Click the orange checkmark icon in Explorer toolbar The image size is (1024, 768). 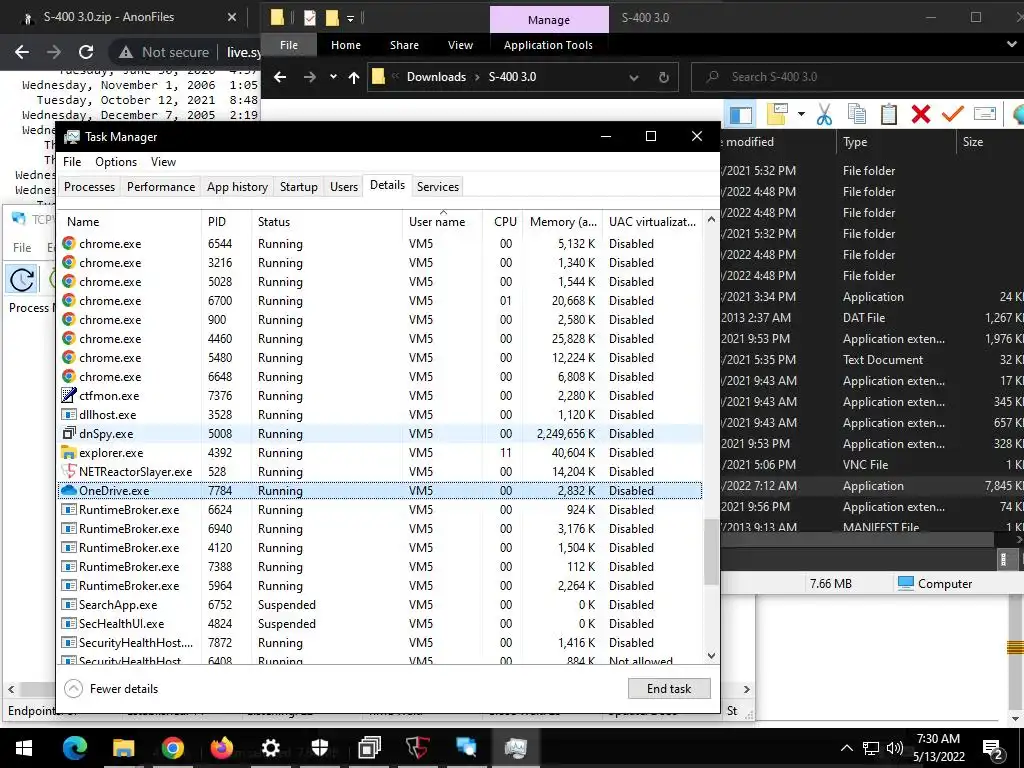coord(953,114)
